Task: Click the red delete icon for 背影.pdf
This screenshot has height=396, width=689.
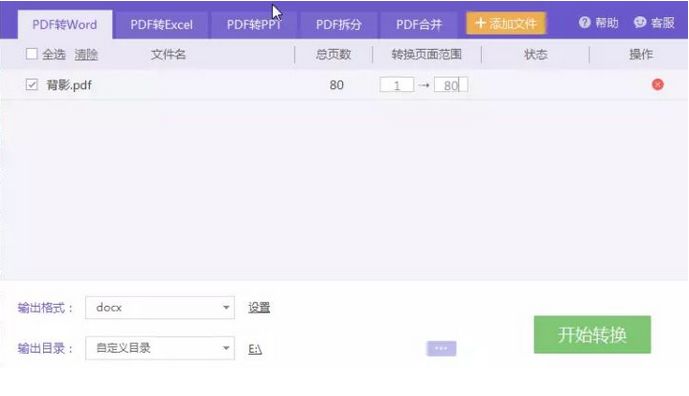Action: point(657,84)
